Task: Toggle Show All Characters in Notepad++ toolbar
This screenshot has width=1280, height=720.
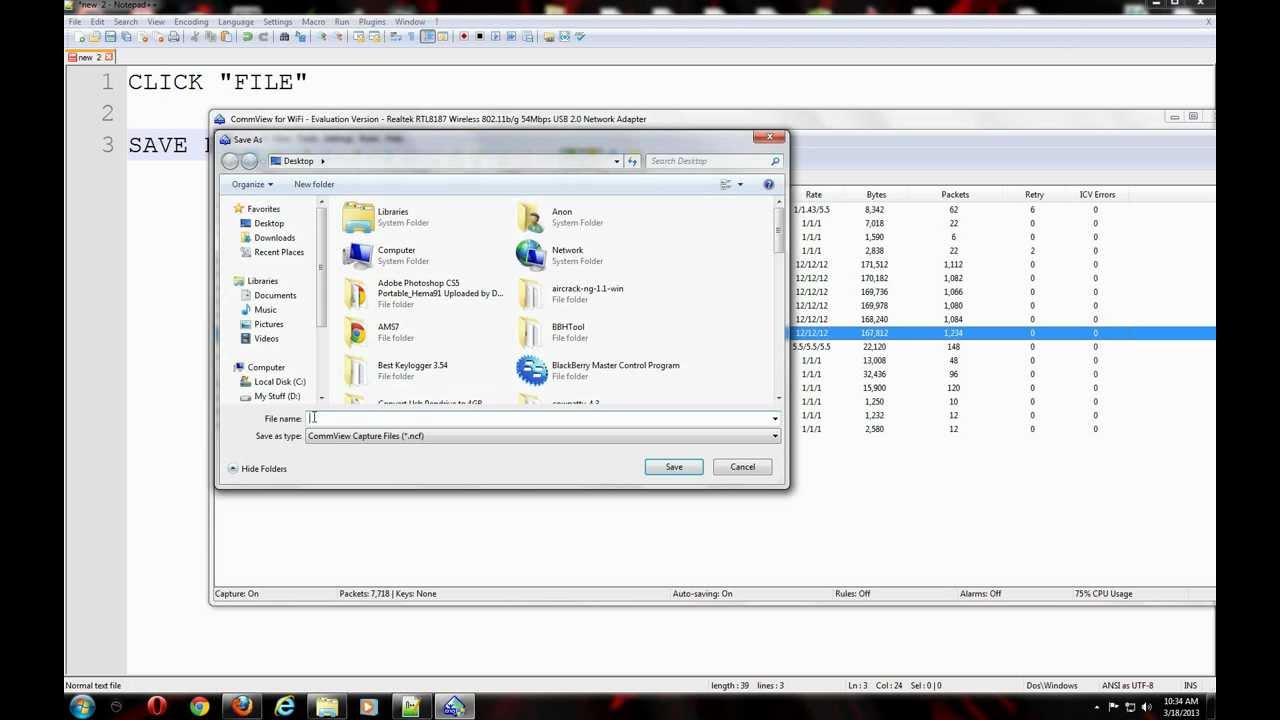Action: pos(411,36)
